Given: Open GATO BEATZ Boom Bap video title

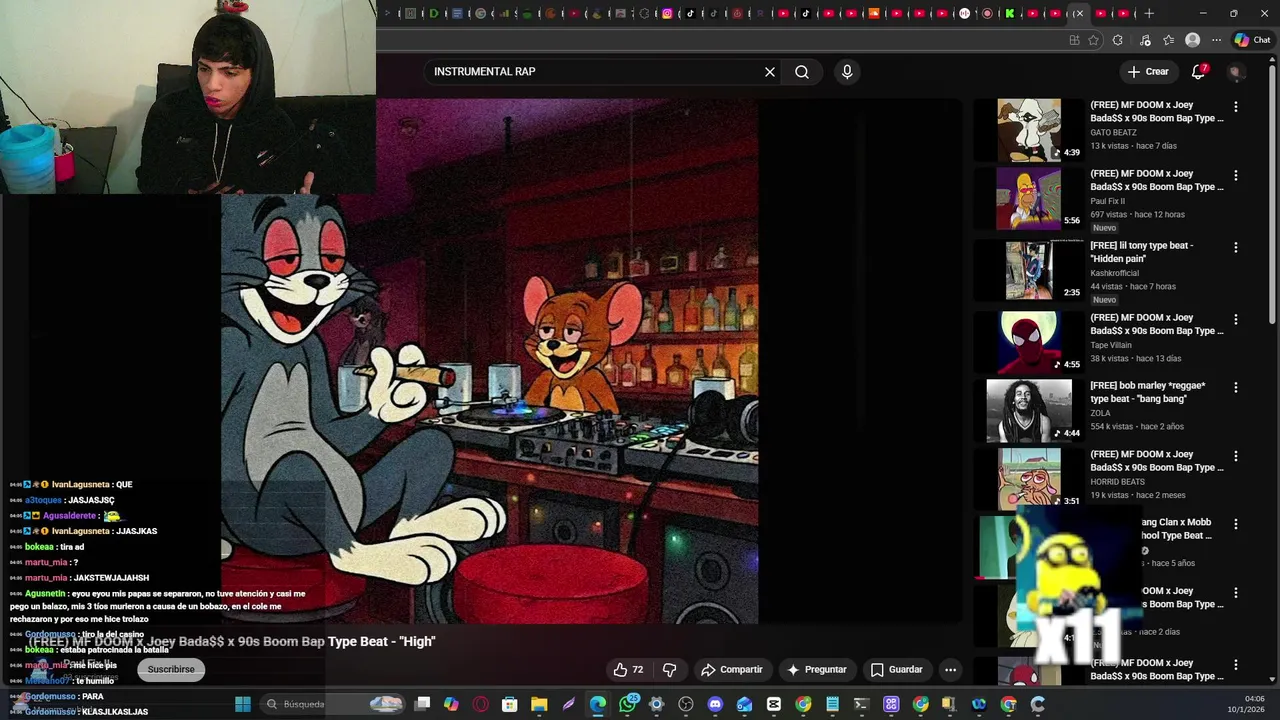Looking at the screenshot, I should (x=1156, y=111).
